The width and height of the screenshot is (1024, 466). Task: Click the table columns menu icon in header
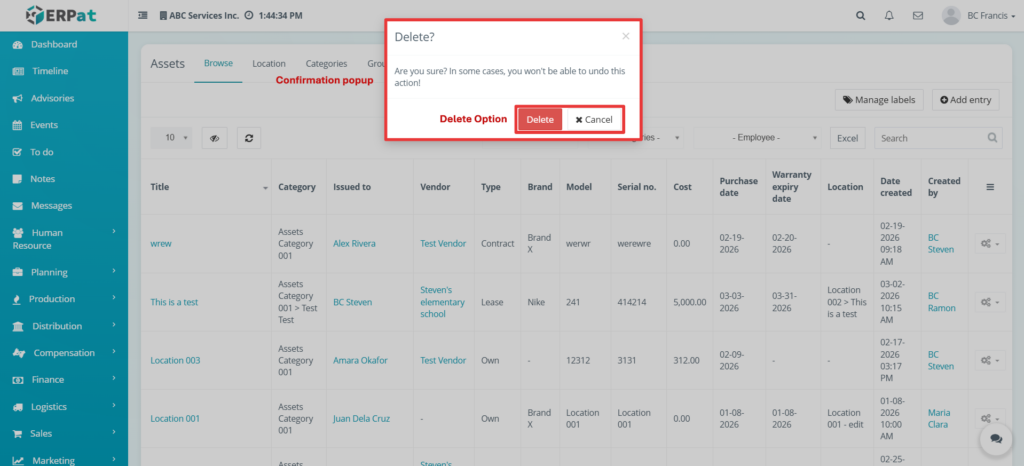[990, 187]
